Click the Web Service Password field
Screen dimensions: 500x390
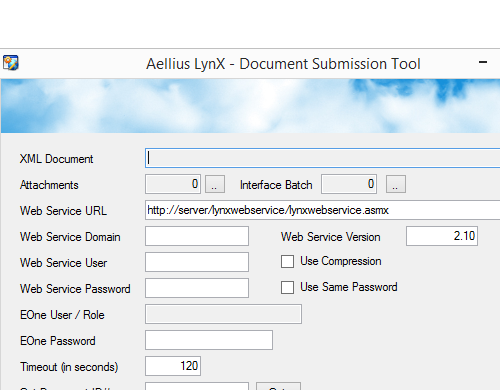click(197, 288)
